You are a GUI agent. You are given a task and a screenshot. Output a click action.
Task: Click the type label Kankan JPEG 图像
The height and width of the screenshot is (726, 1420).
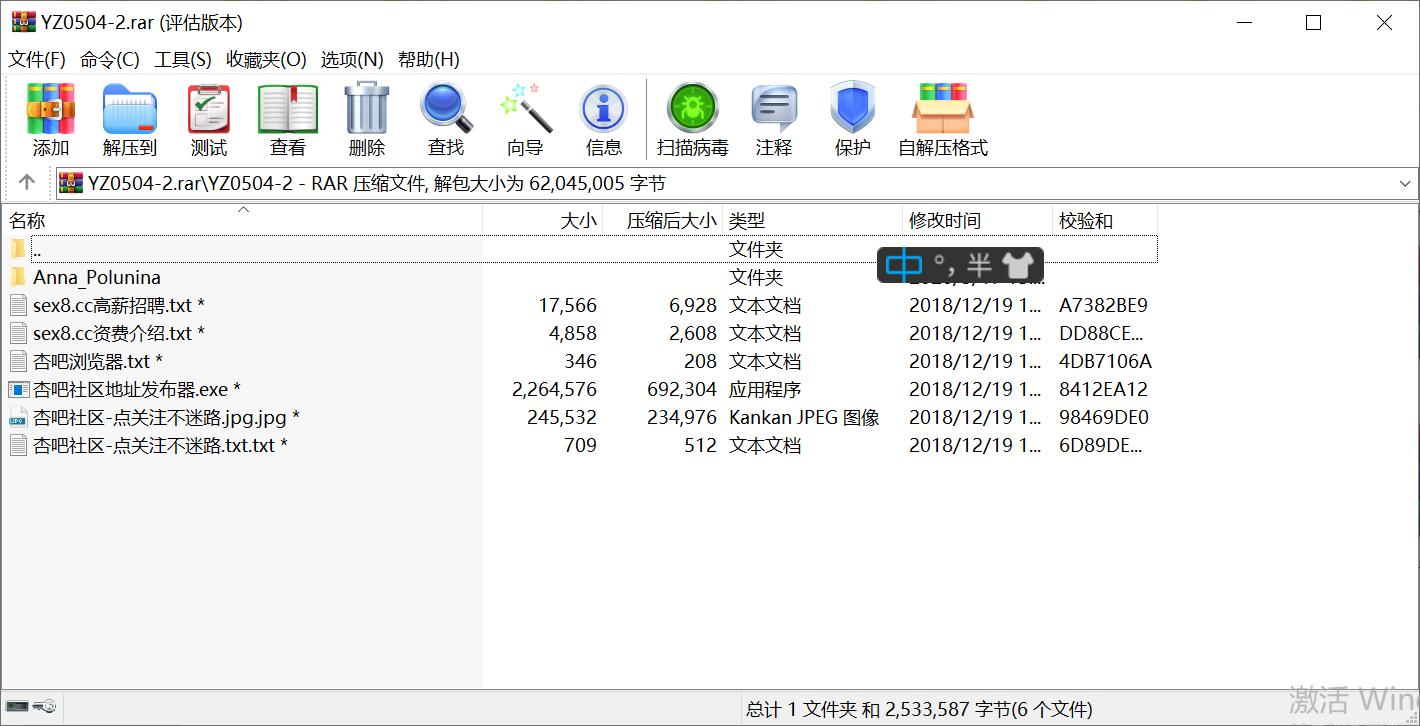click(x=804, y=417)
